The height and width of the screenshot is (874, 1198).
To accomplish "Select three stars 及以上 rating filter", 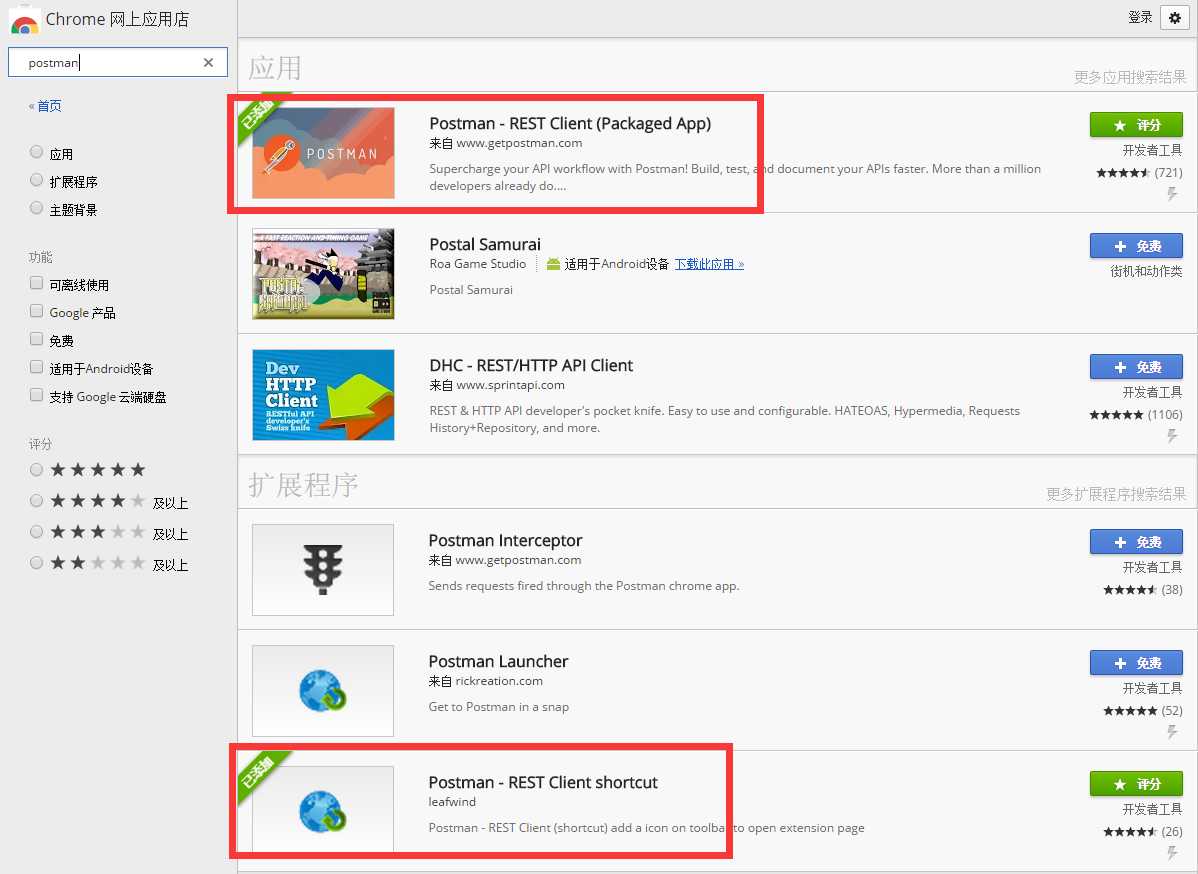I will point(36,532).
